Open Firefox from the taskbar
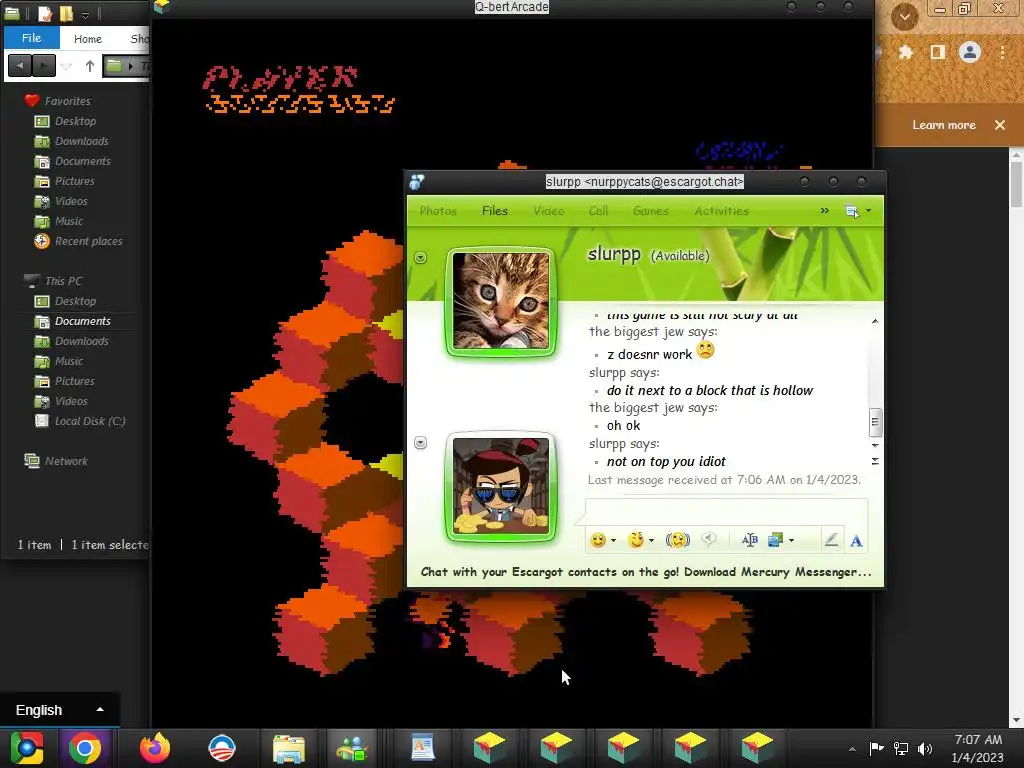Screen dimensions: 1024x768 click(155, 748)
